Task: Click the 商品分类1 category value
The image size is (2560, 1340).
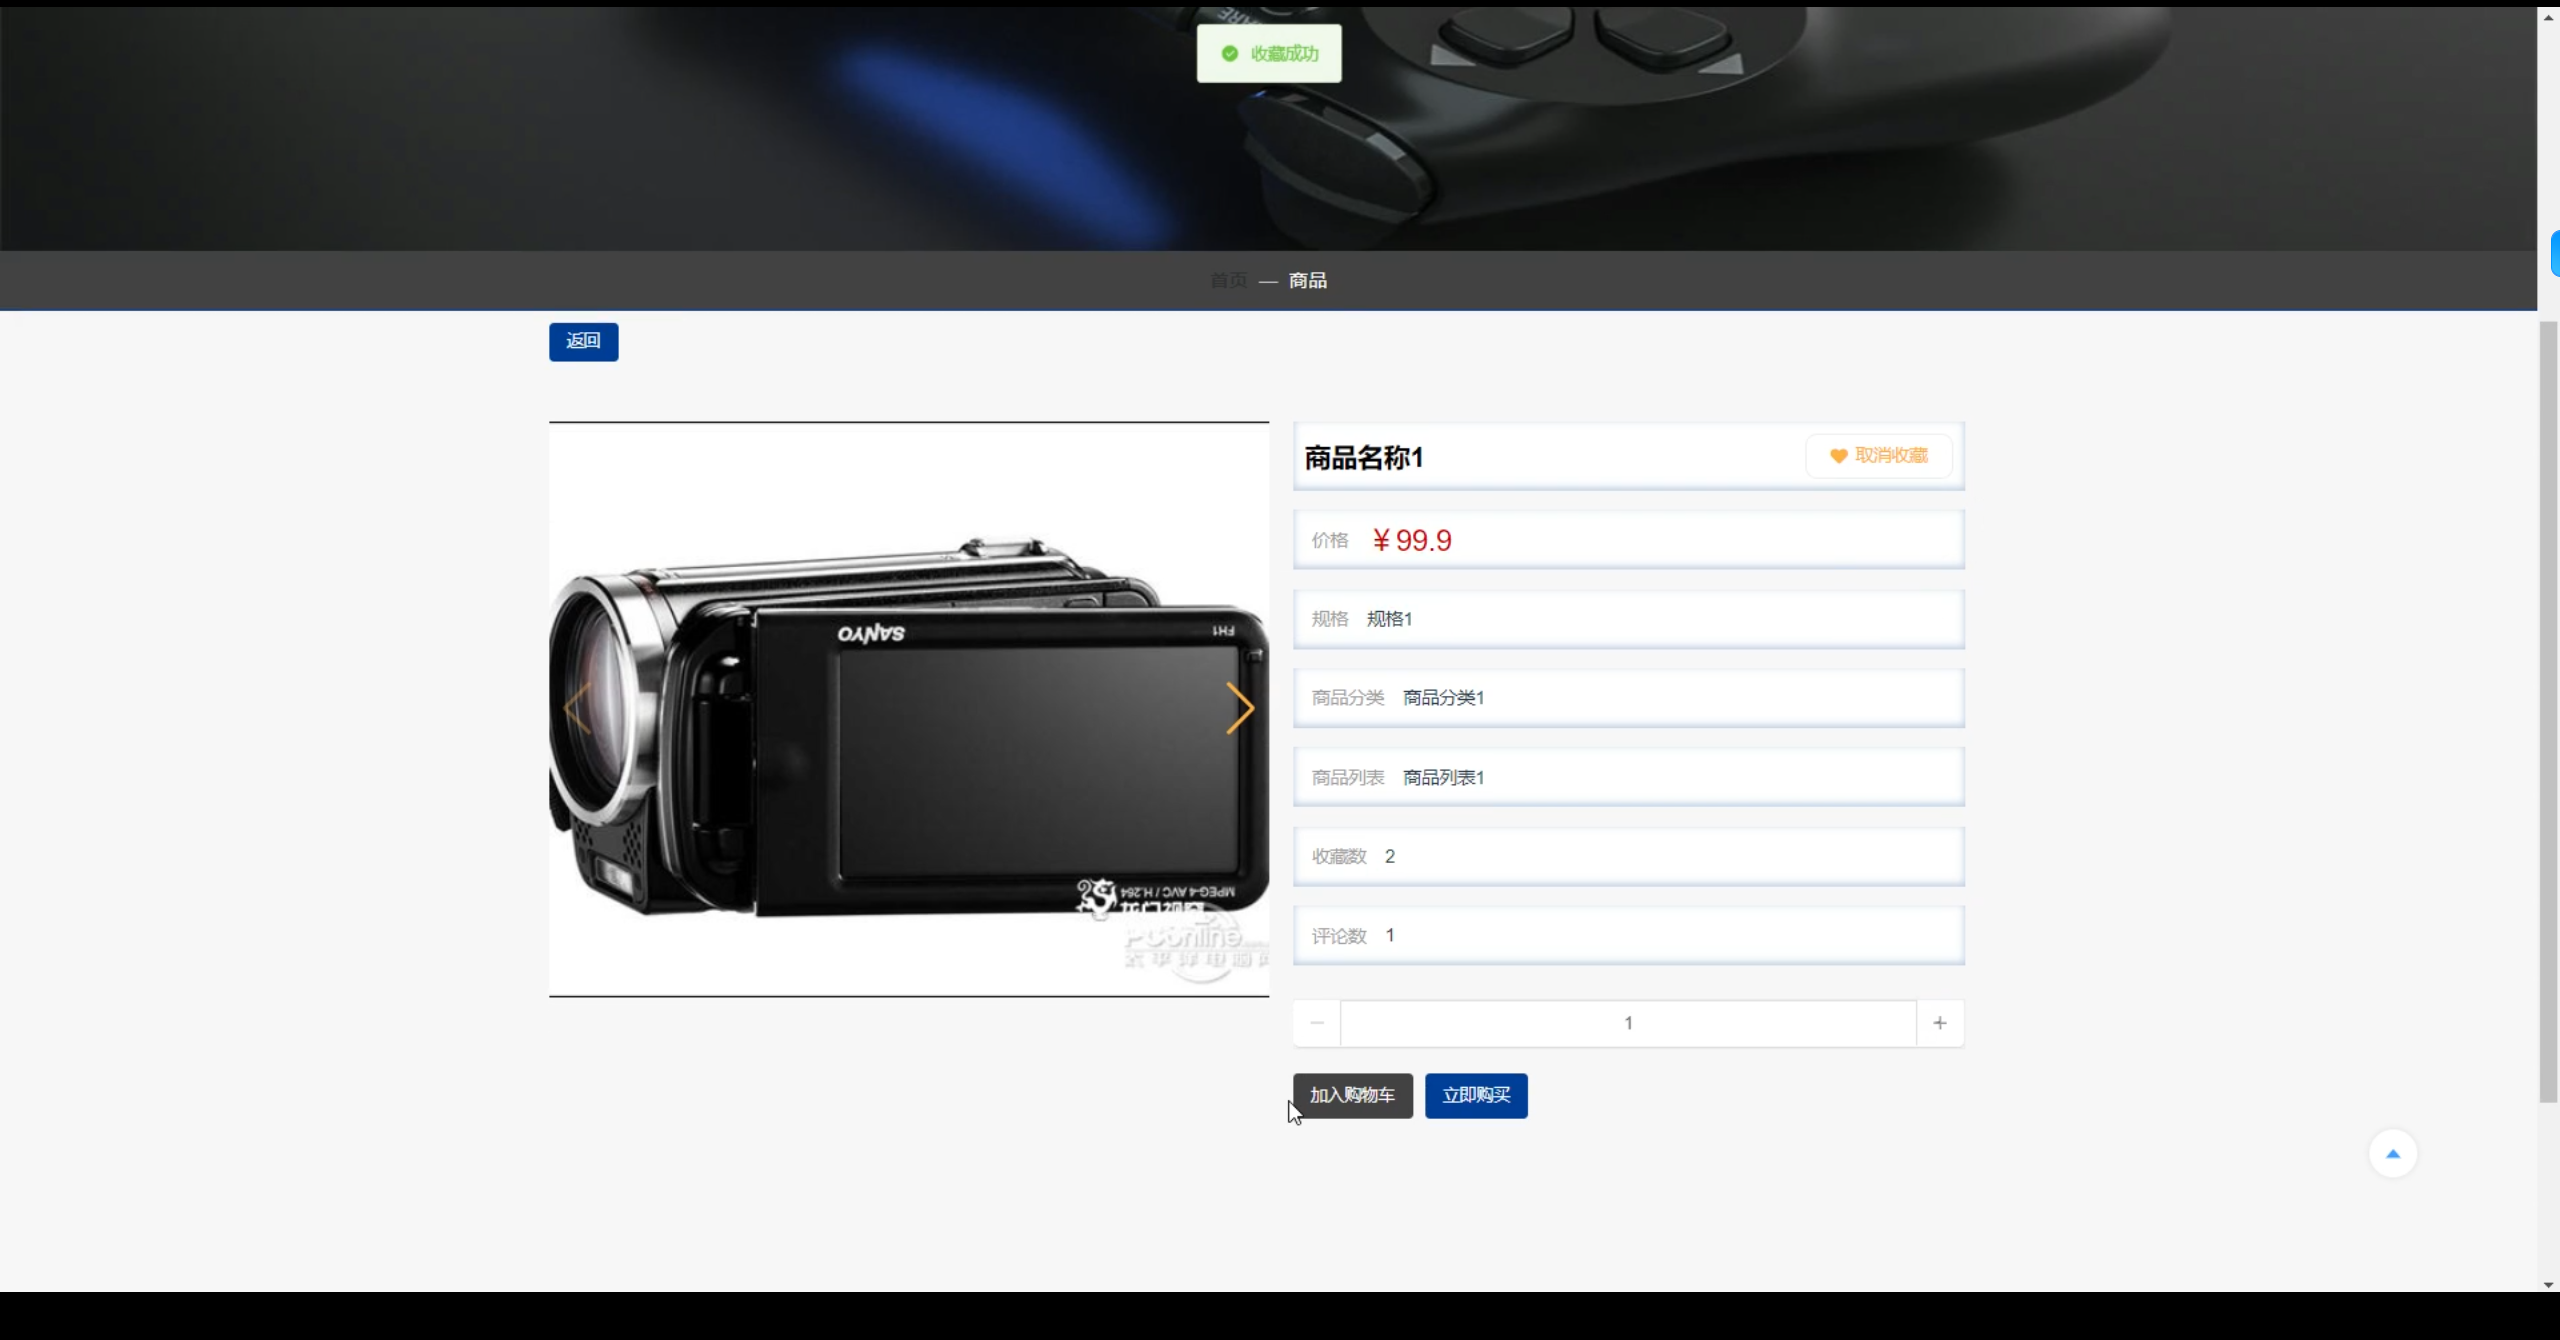Action: 1443,698
